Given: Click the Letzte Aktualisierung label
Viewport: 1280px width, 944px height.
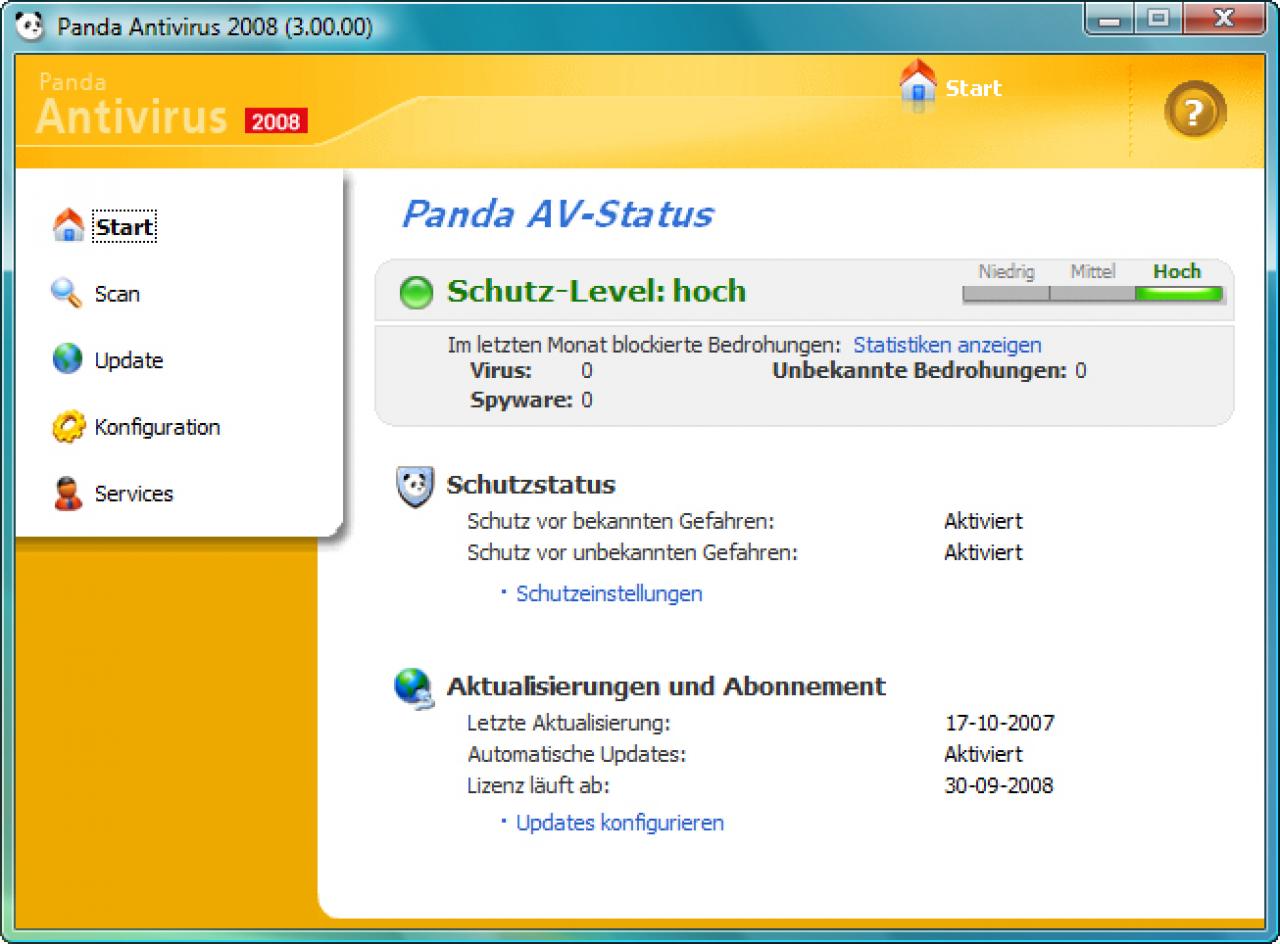Looking at the screenshot, I should [569, 723].
